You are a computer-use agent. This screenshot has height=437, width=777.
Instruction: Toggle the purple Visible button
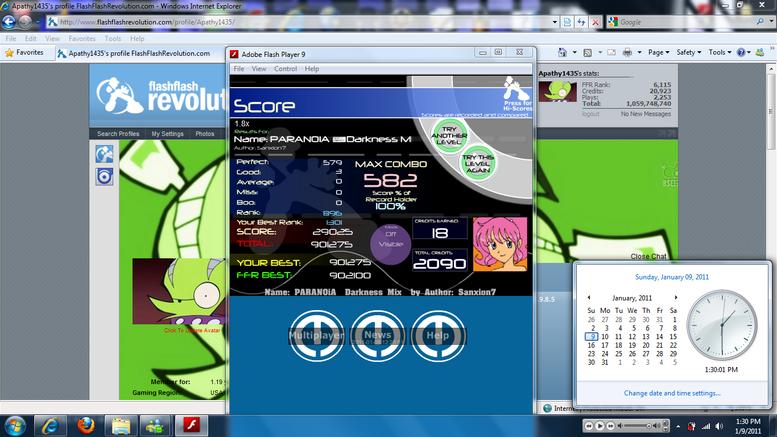click(390, 244)
